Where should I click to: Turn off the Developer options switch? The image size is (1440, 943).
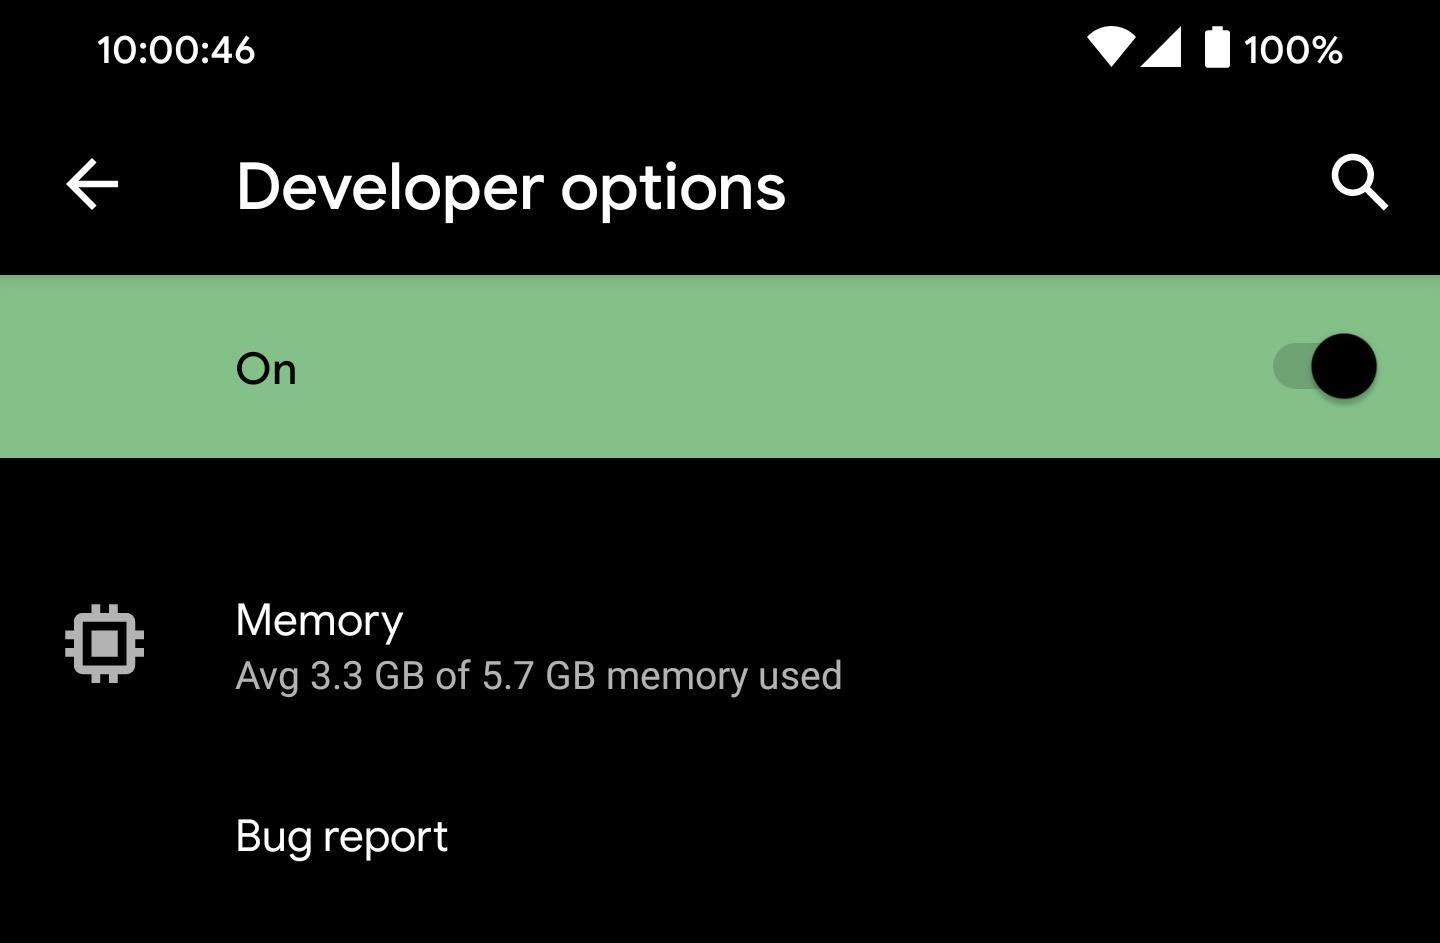(1324, 367)
